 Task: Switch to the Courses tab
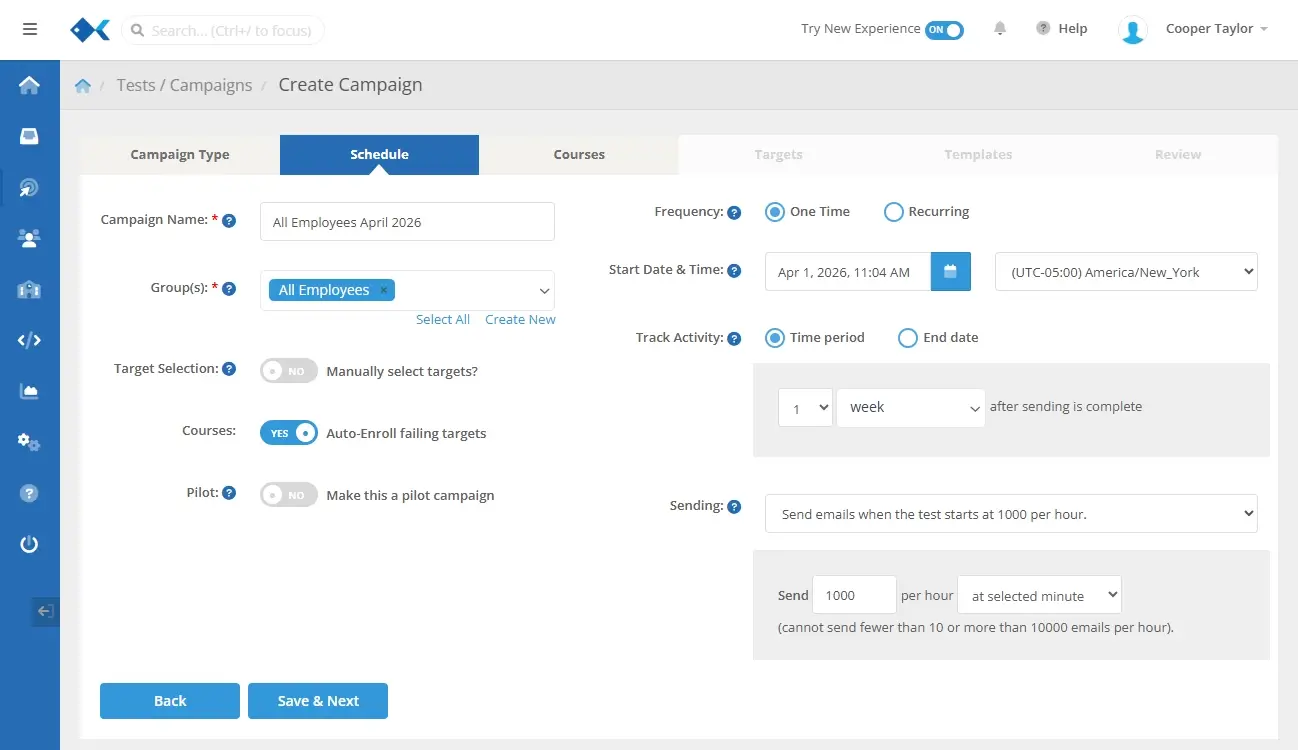tap(579, 155)
